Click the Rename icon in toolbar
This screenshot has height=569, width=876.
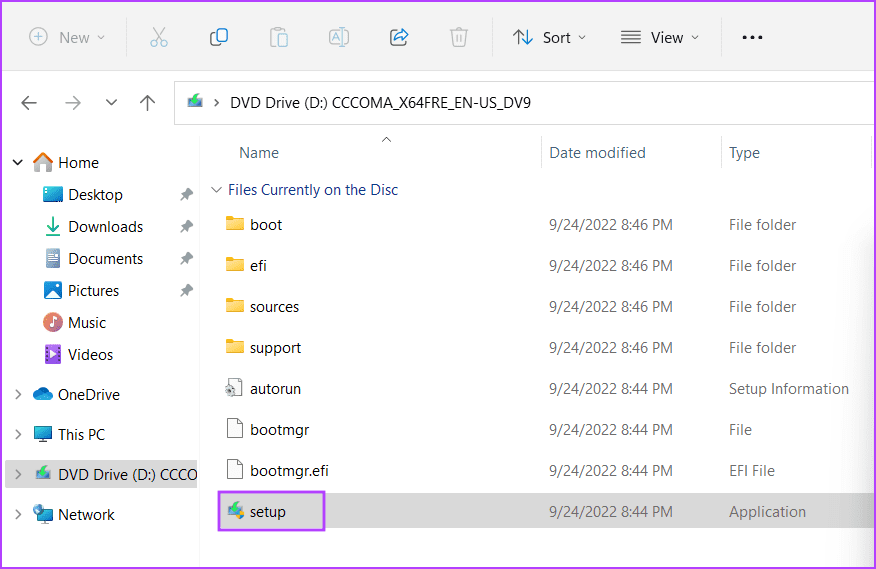[x=339, y=37]
